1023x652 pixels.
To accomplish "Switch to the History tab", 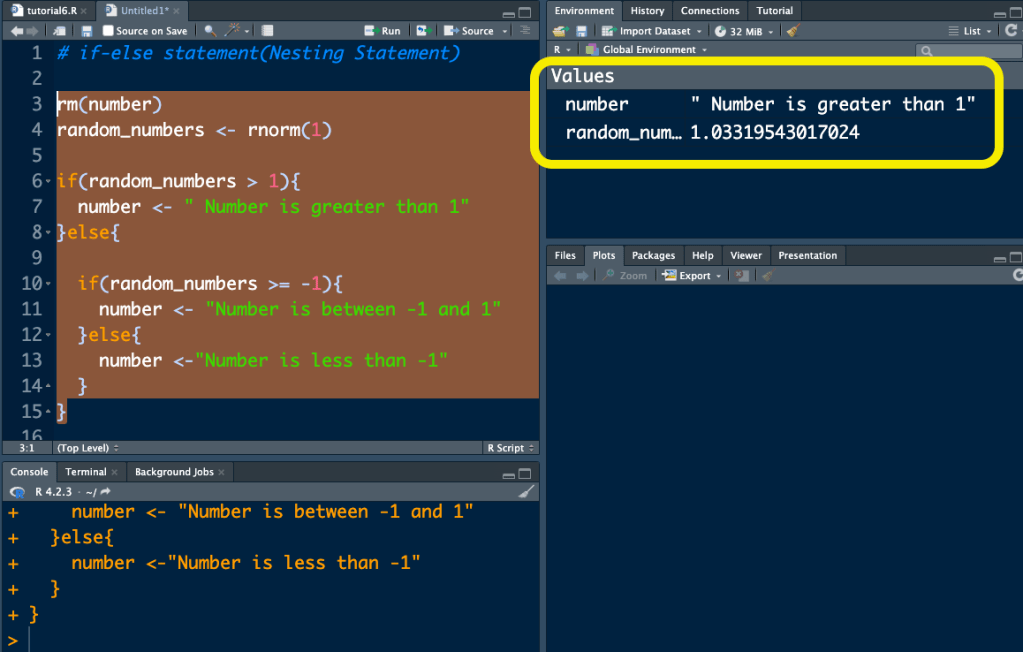I will coord(647,11).
